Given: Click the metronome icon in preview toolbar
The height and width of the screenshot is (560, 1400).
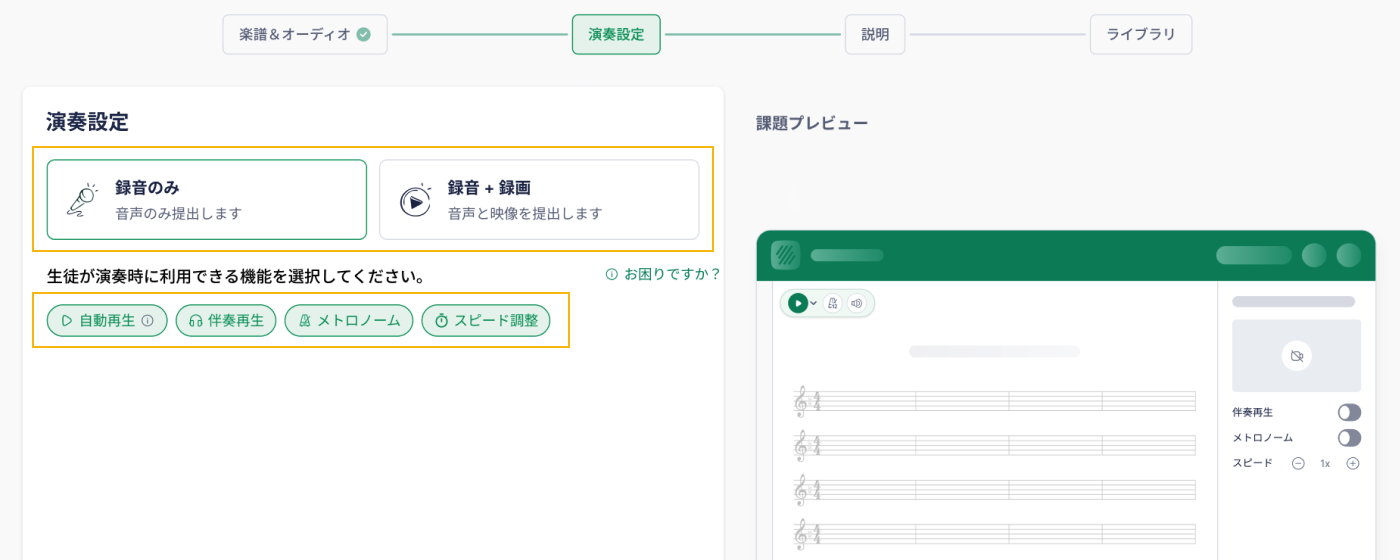Looking at the screenshot, I should tap(832, 303).
